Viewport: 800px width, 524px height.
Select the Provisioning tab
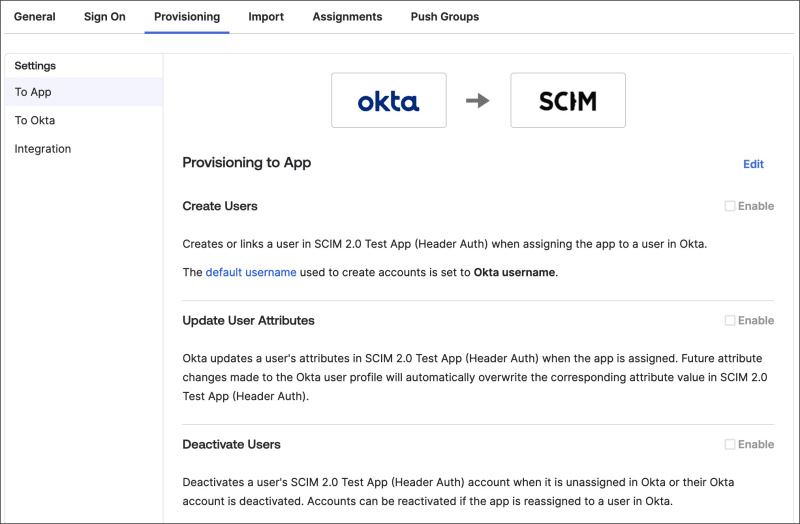pyautogui.click(x=187, y=17)
